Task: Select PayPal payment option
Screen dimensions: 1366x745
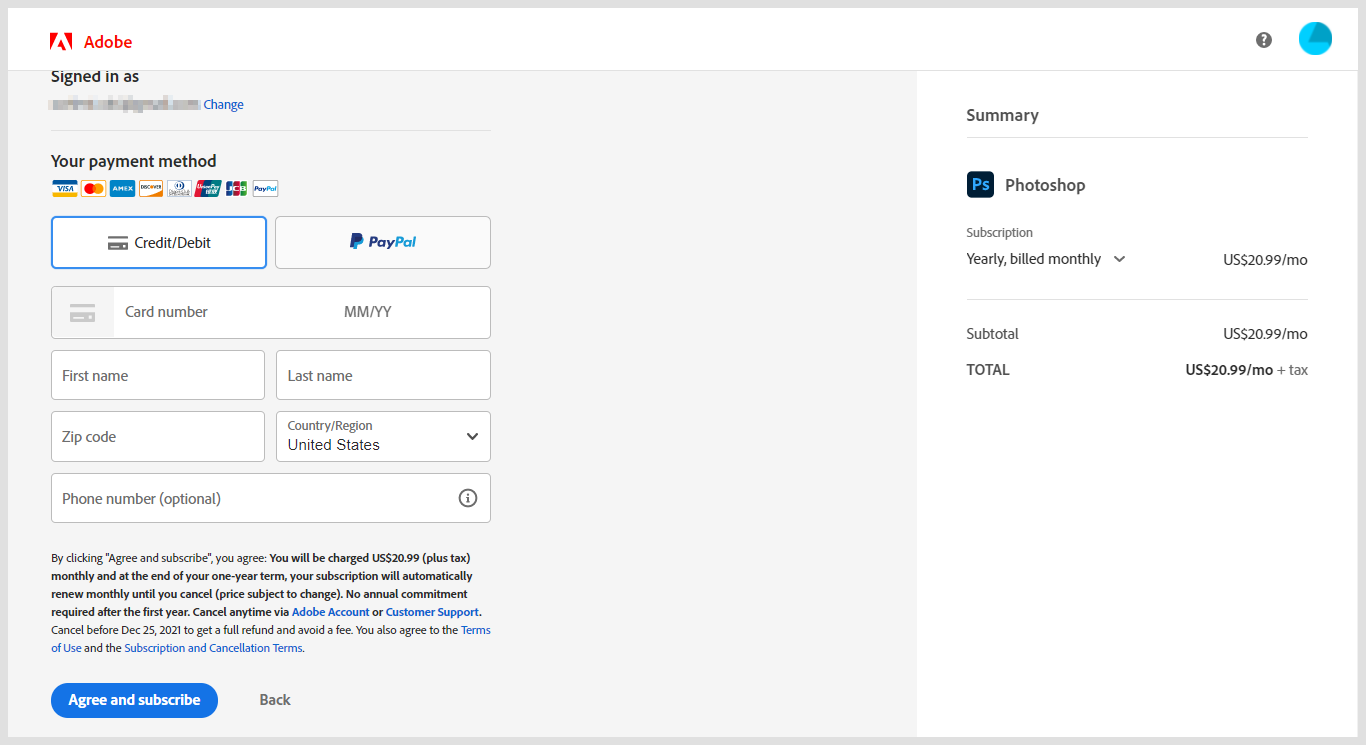Action: (383, 243)
